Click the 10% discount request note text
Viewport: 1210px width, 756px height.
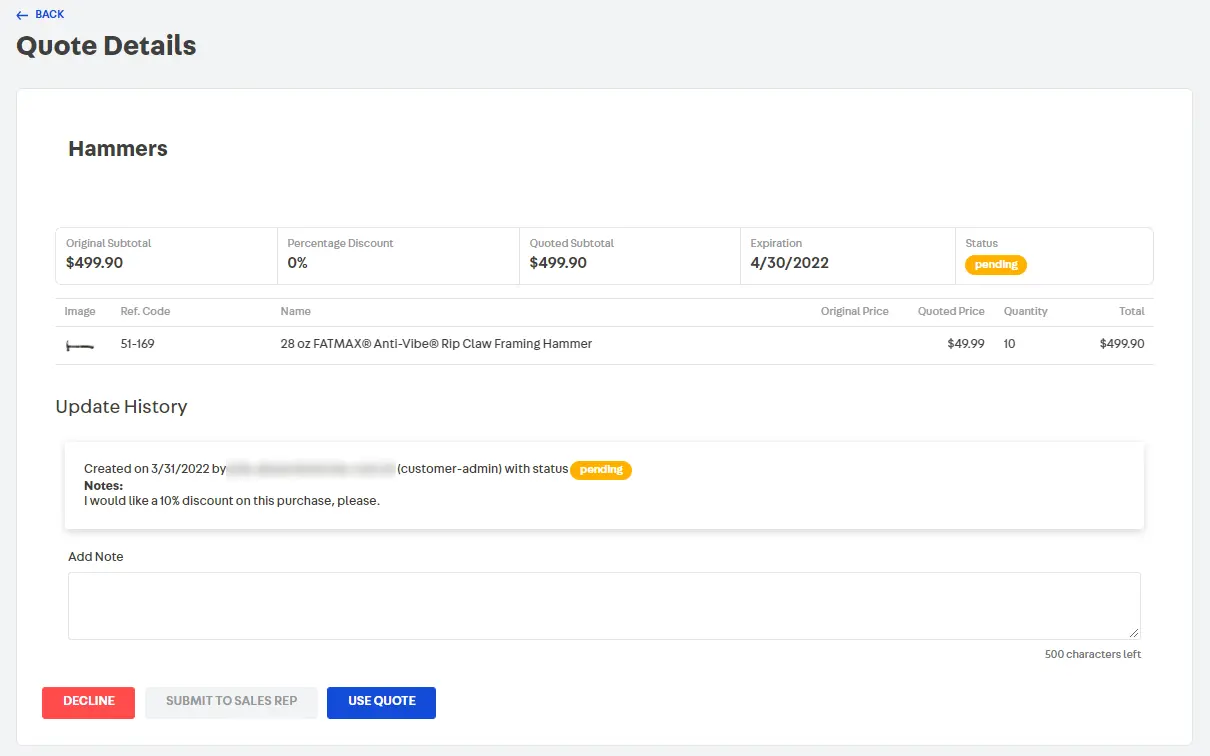click(x=232, y=501)
